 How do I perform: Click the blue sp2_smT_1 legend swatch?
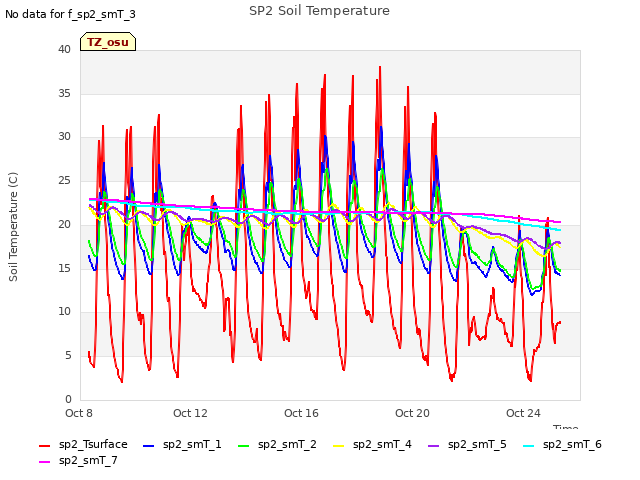click(149, 446)
